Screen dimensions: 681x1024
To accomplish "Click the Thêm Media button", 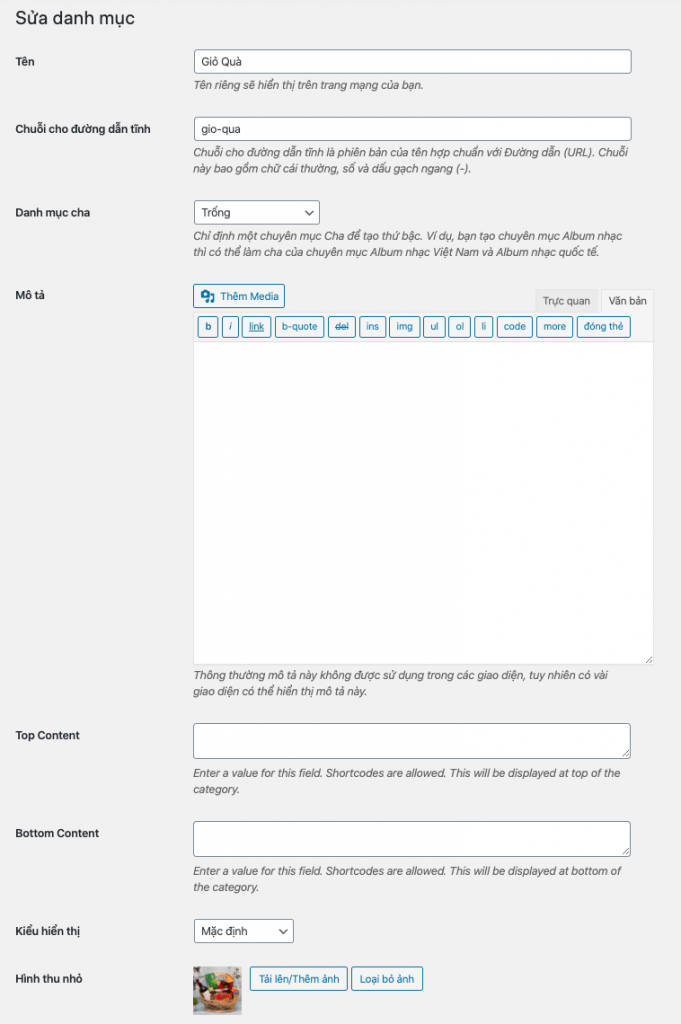I will pyautogui.click(x=239, y=296).
